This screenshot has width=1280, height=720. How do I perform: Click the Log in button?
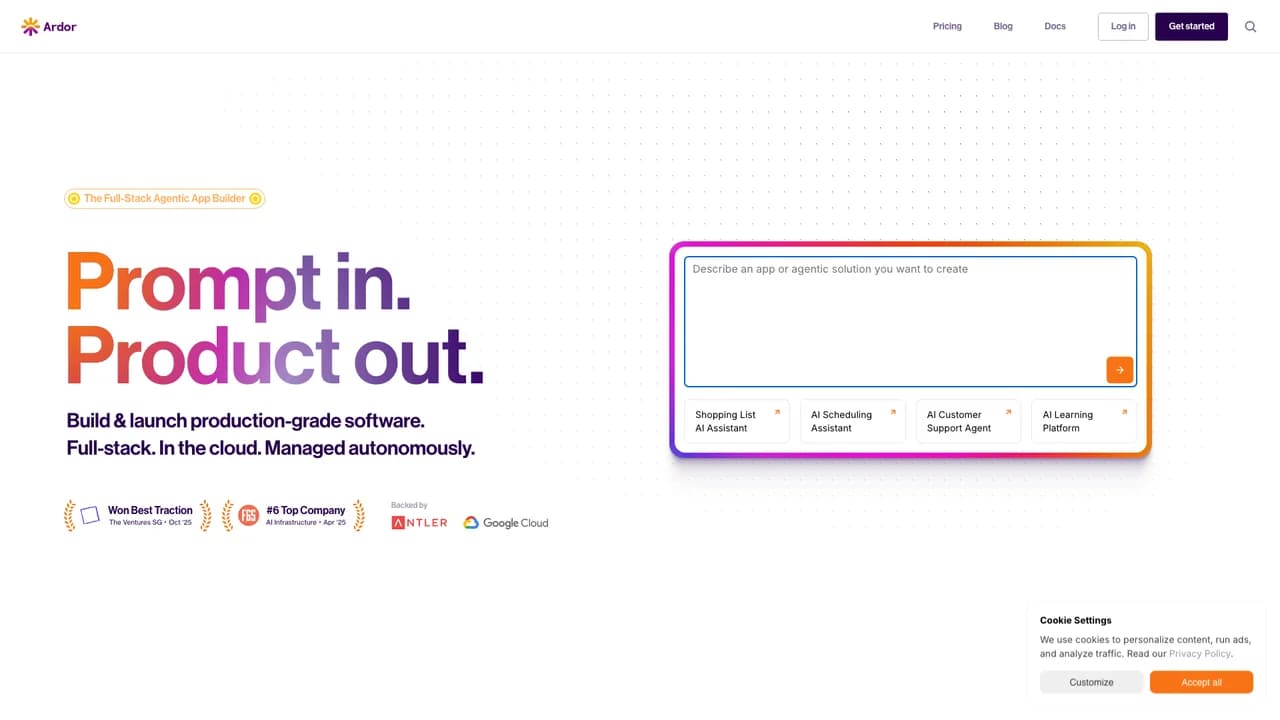(x=1123, y=27)
